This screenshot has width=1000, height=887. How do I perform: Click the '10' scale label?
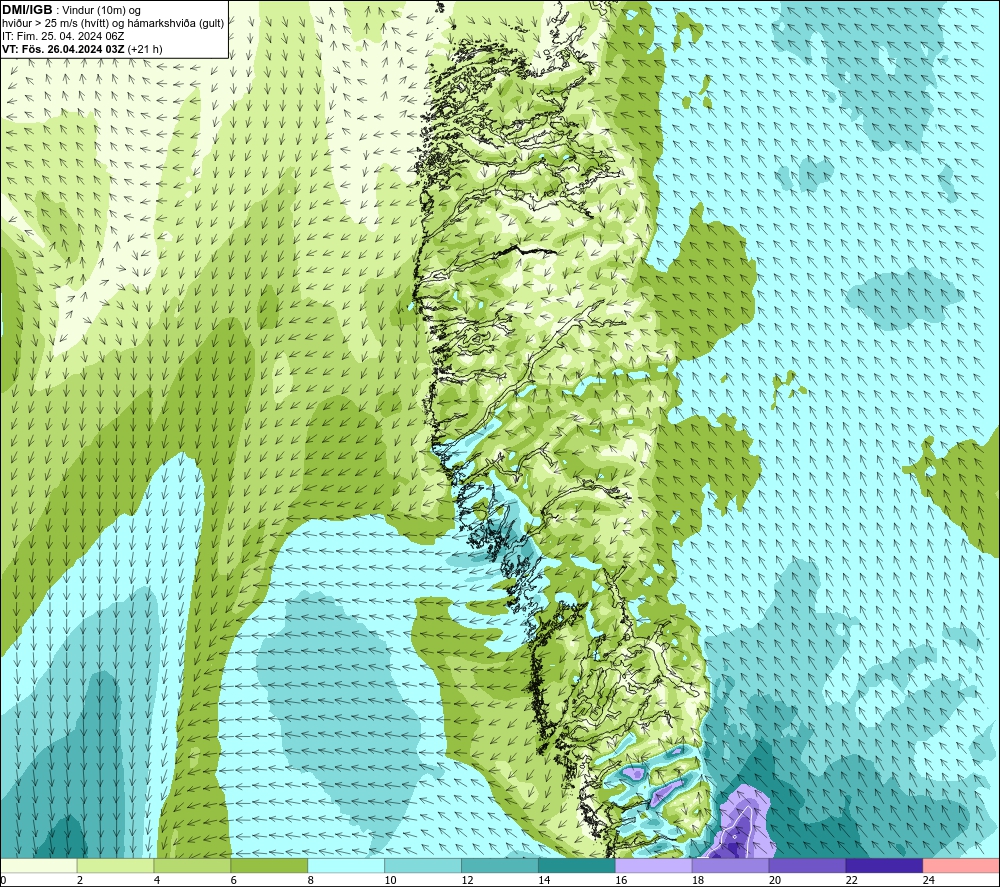click(x=390, y=880)
